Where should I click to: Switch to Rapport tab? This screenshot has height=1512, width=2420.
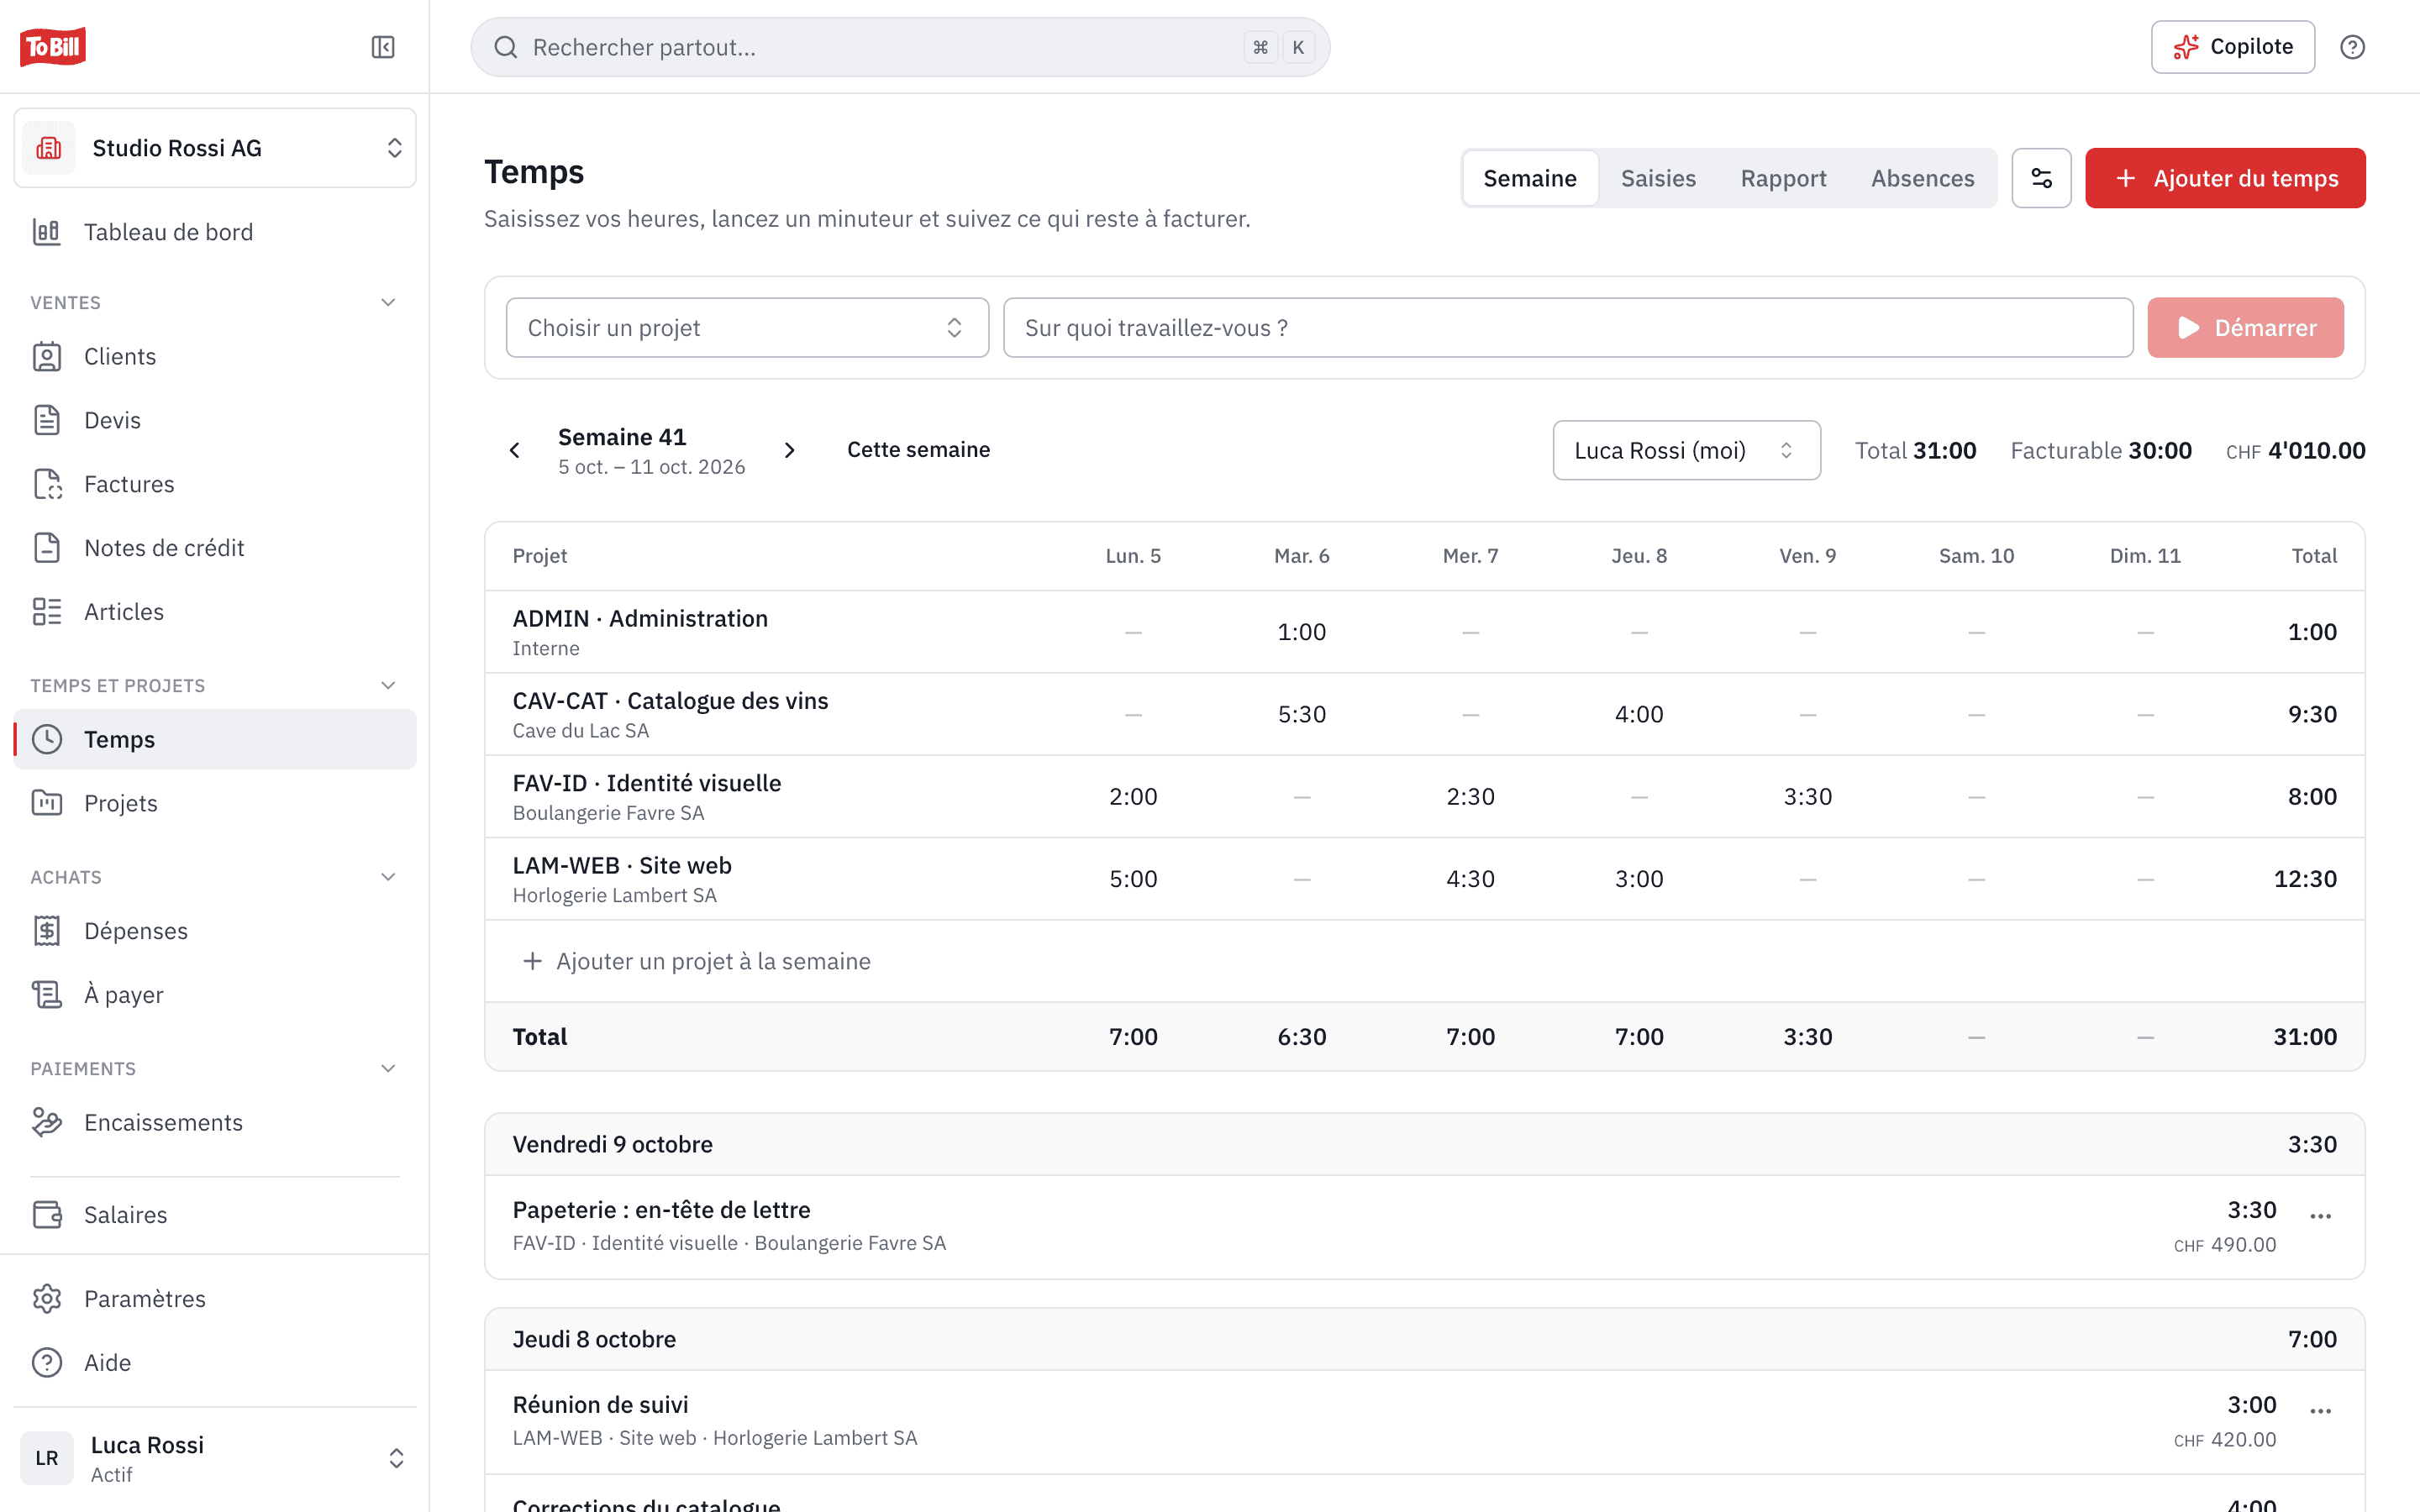tap(1783, 178)
